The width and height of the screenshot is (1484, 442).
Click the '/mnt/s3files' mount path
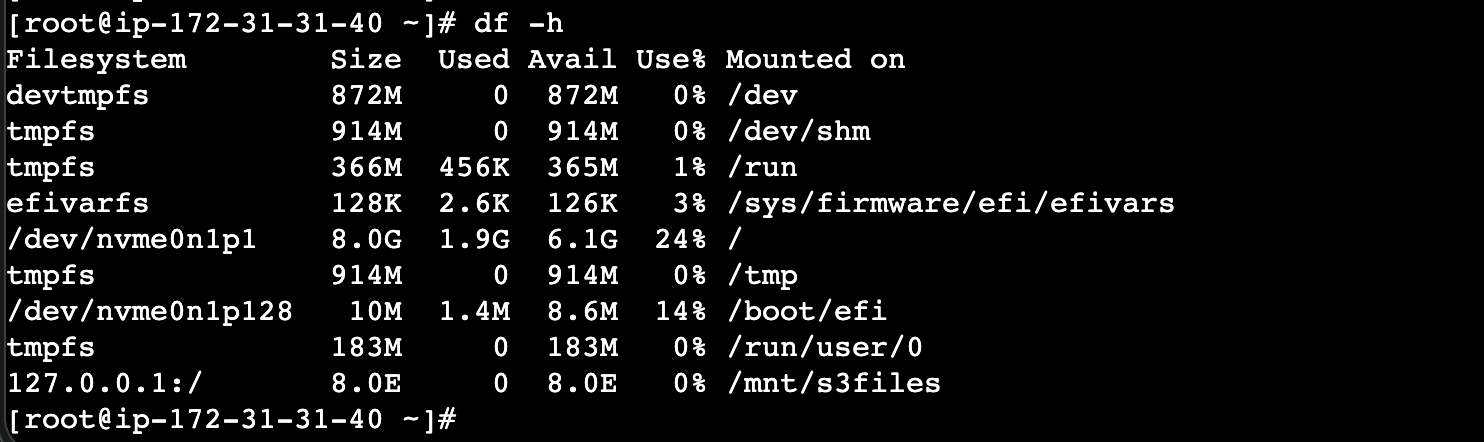[833, 384]
